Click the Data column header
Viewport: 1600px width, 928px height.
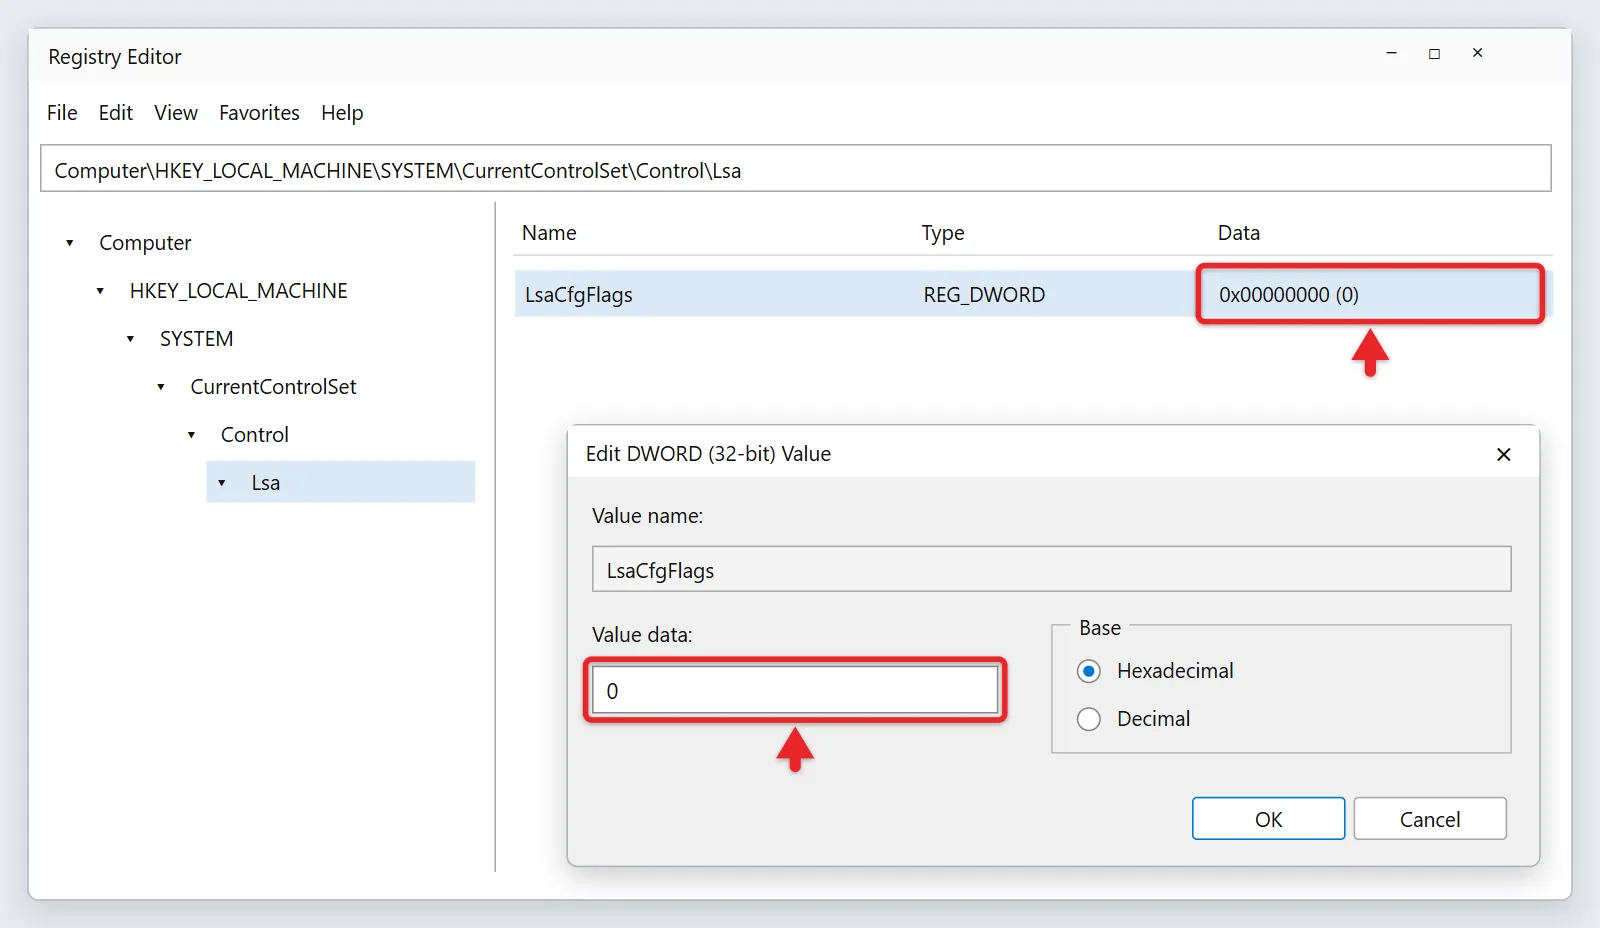[x=1239, y=233]
